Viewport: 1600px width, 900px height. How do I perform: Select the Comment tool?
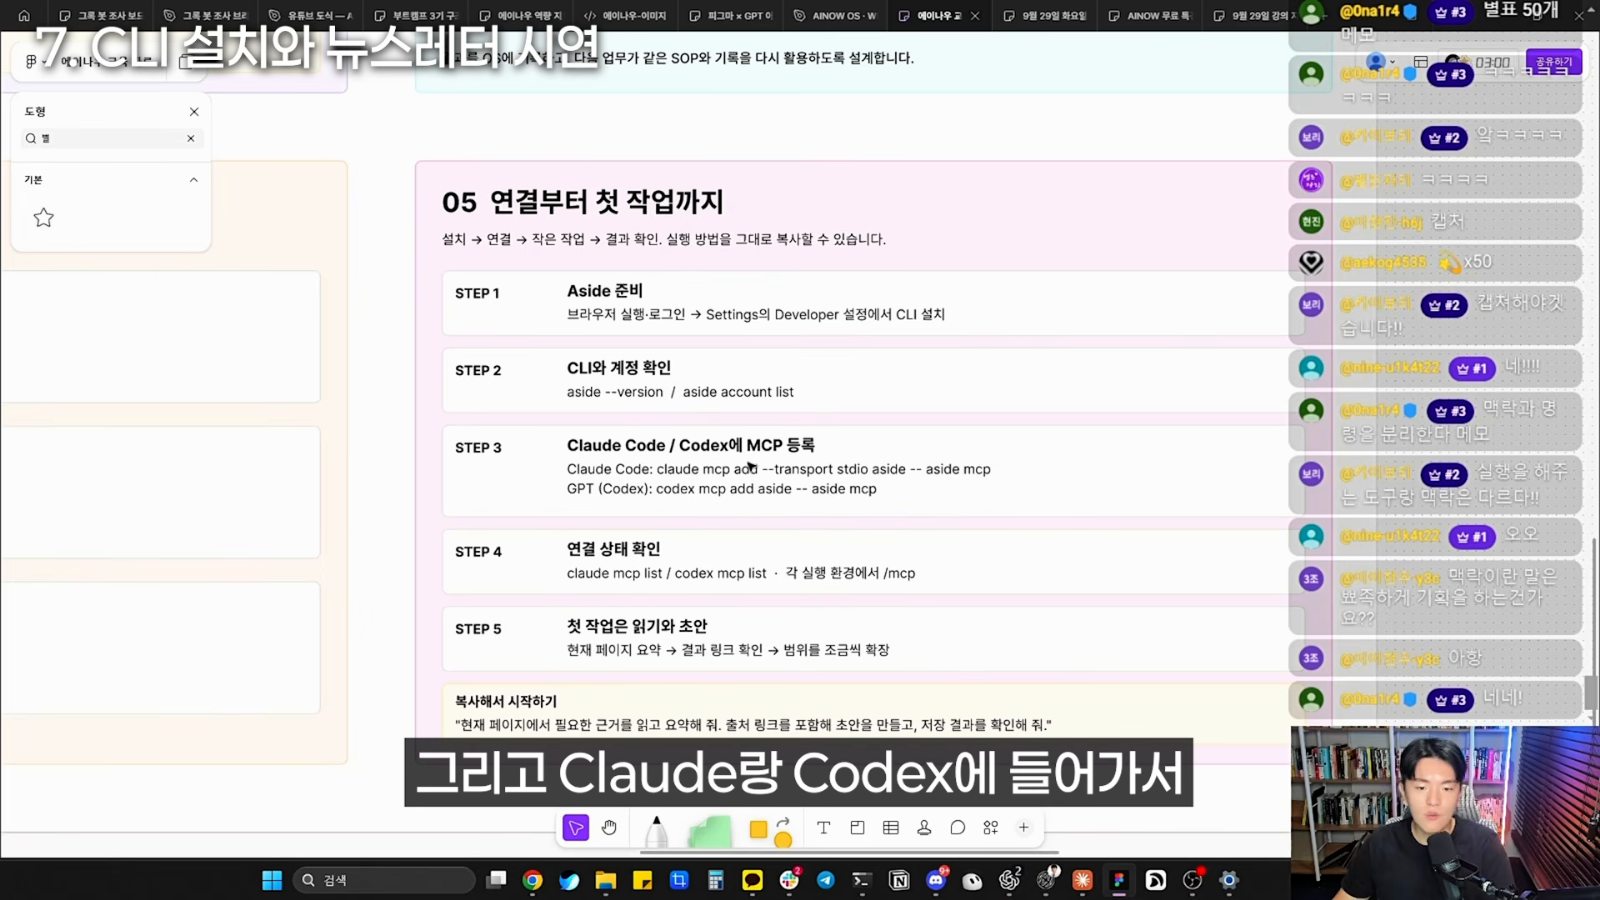tap(957, 828)
